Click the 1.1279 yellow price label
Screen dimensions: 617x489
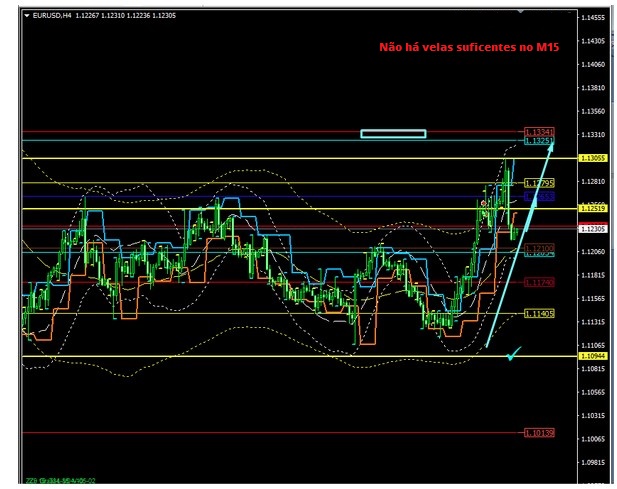point(539,183)
